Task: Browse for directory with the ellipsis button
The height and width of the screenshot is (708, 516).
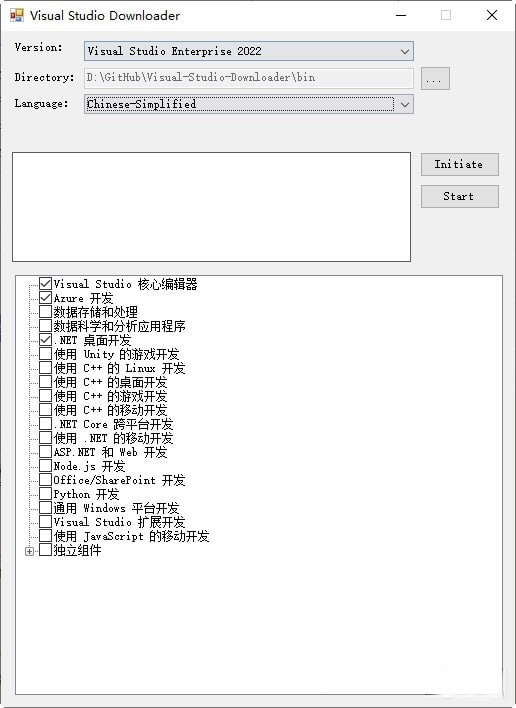Action: (x=435, y=79)
